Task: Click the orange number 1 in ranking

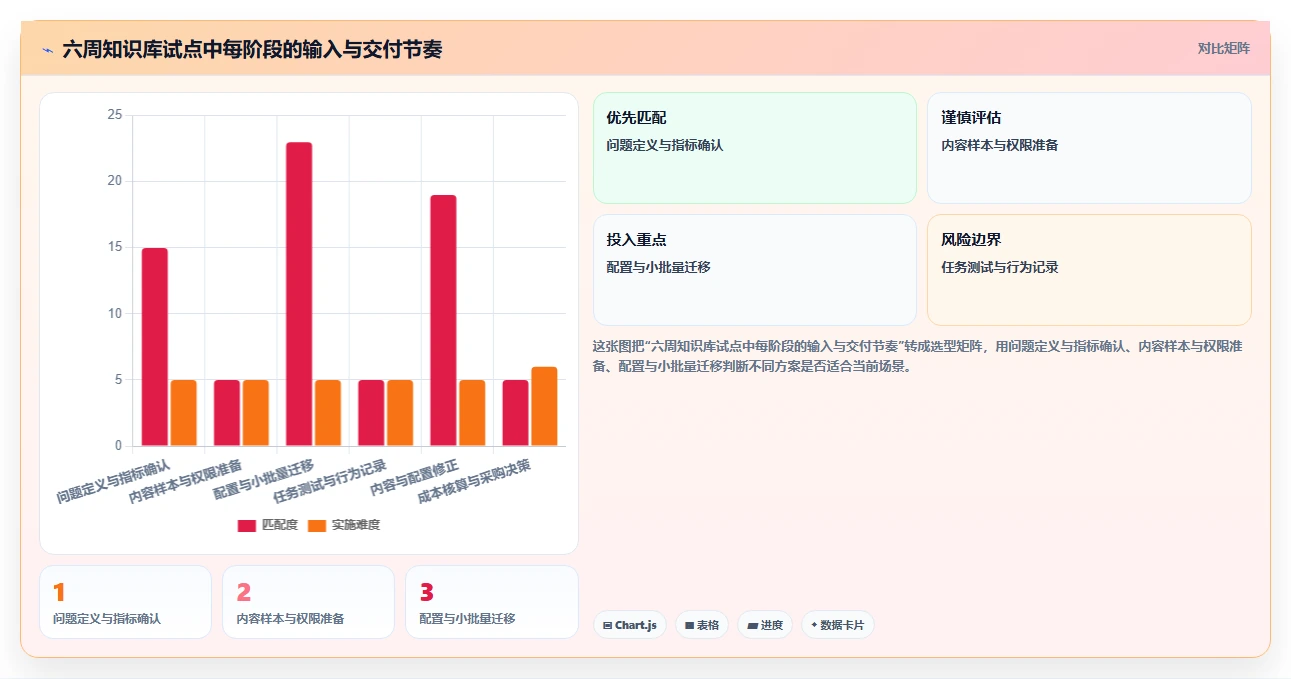Action: (58, 592)
